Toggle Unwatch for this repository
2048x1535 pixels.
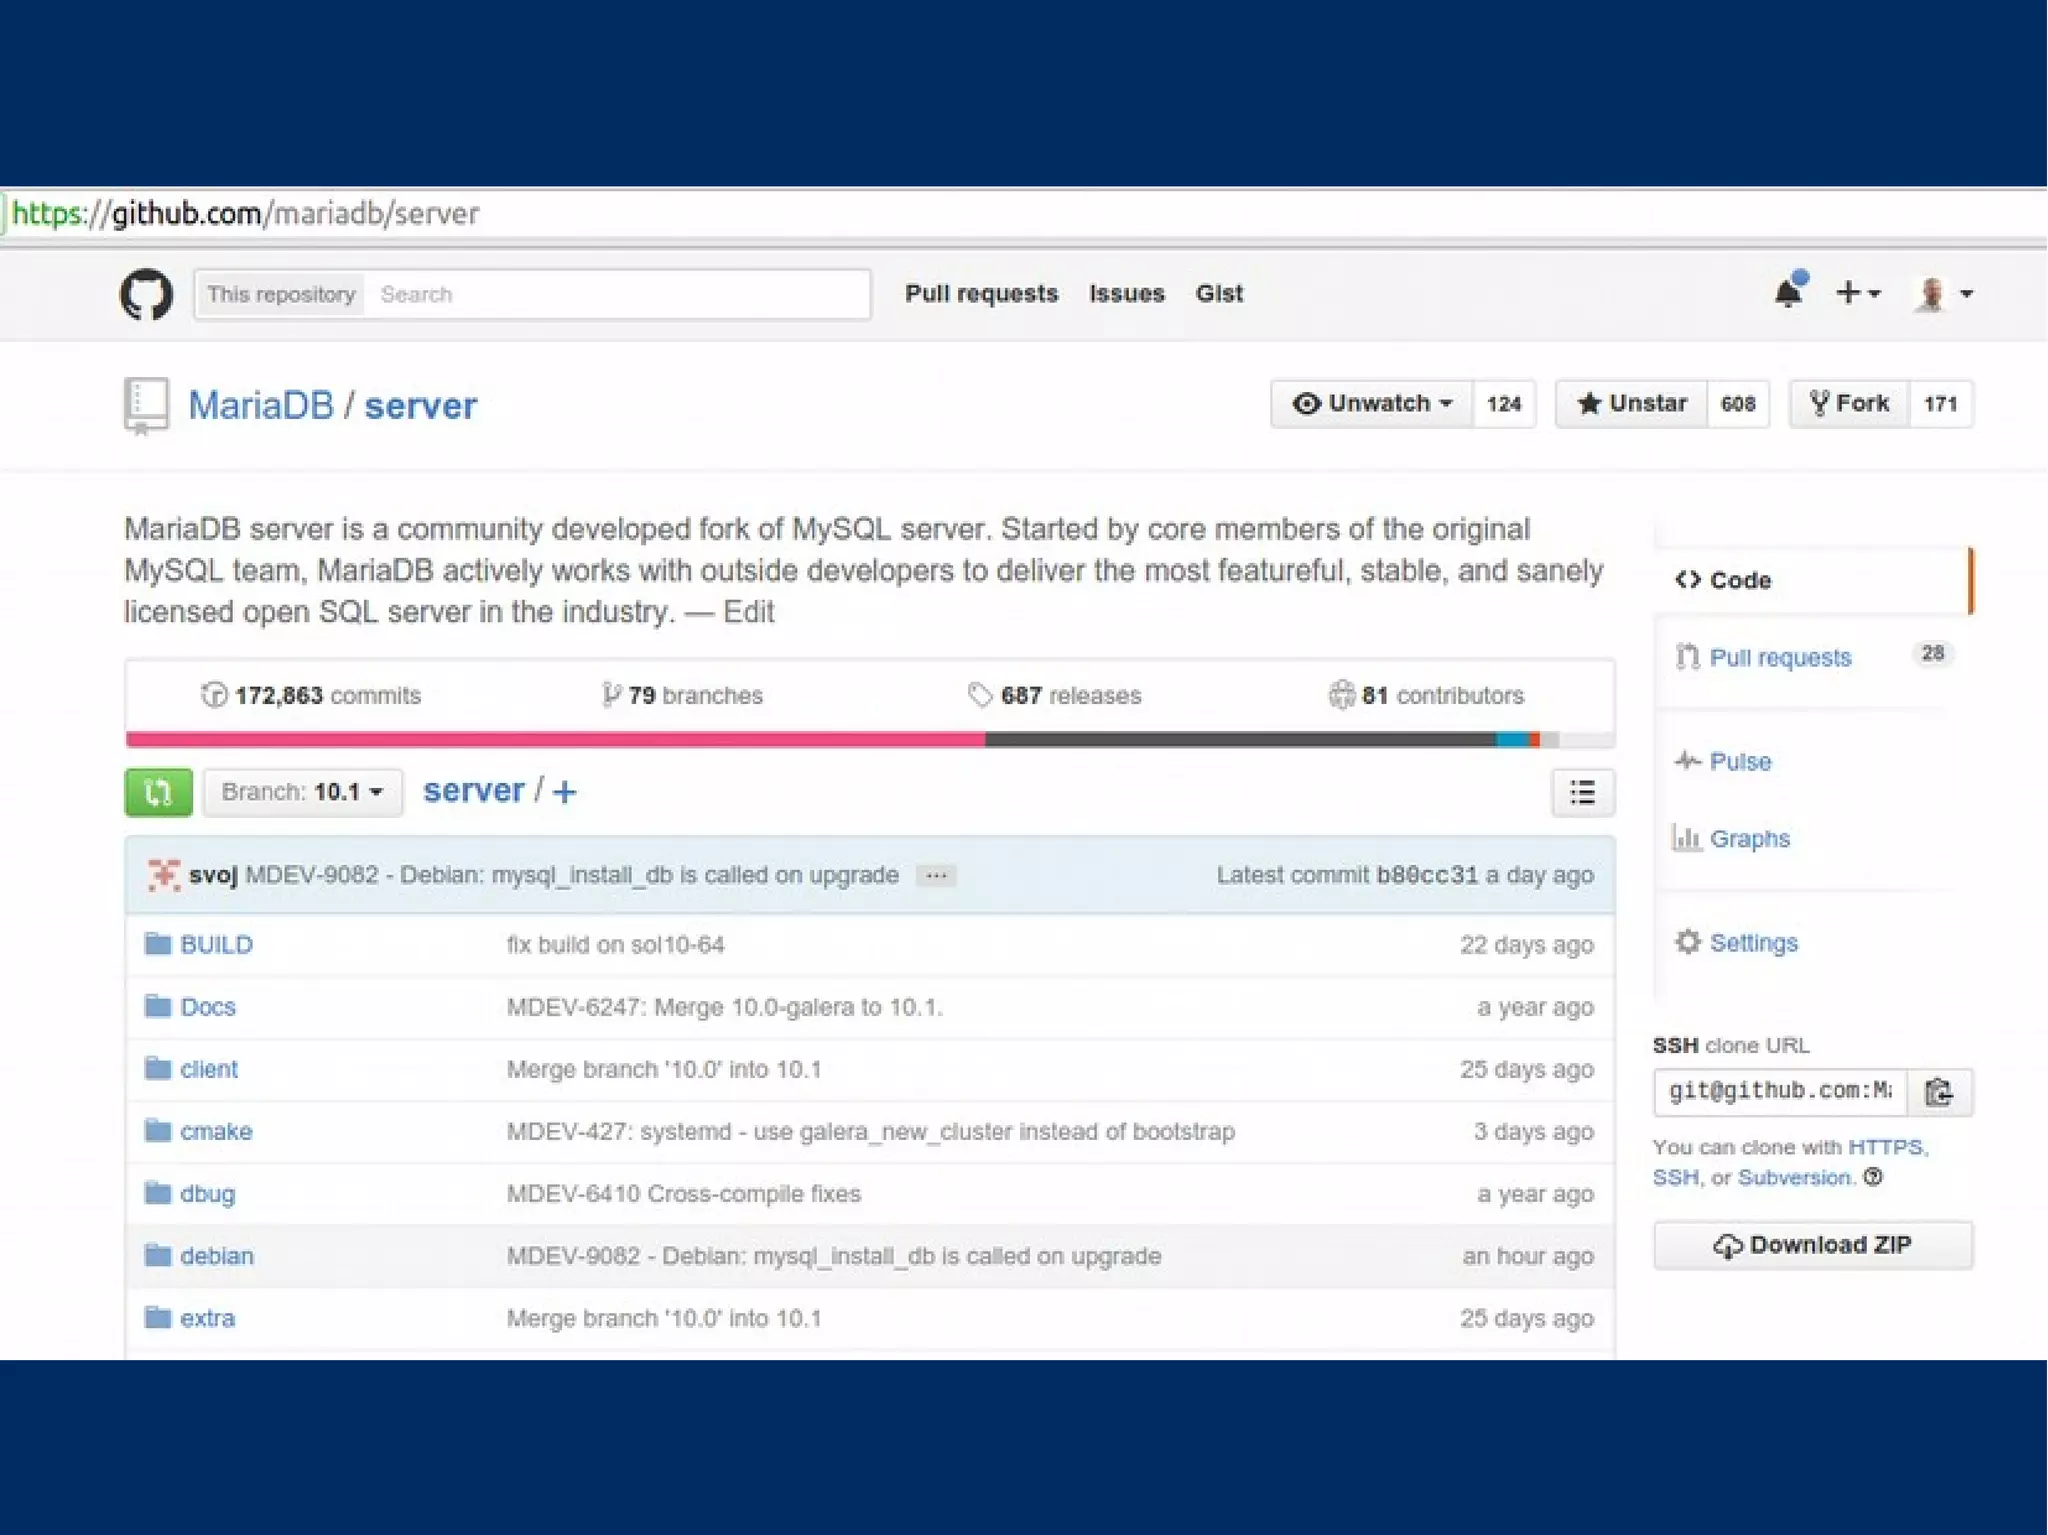1372,404
